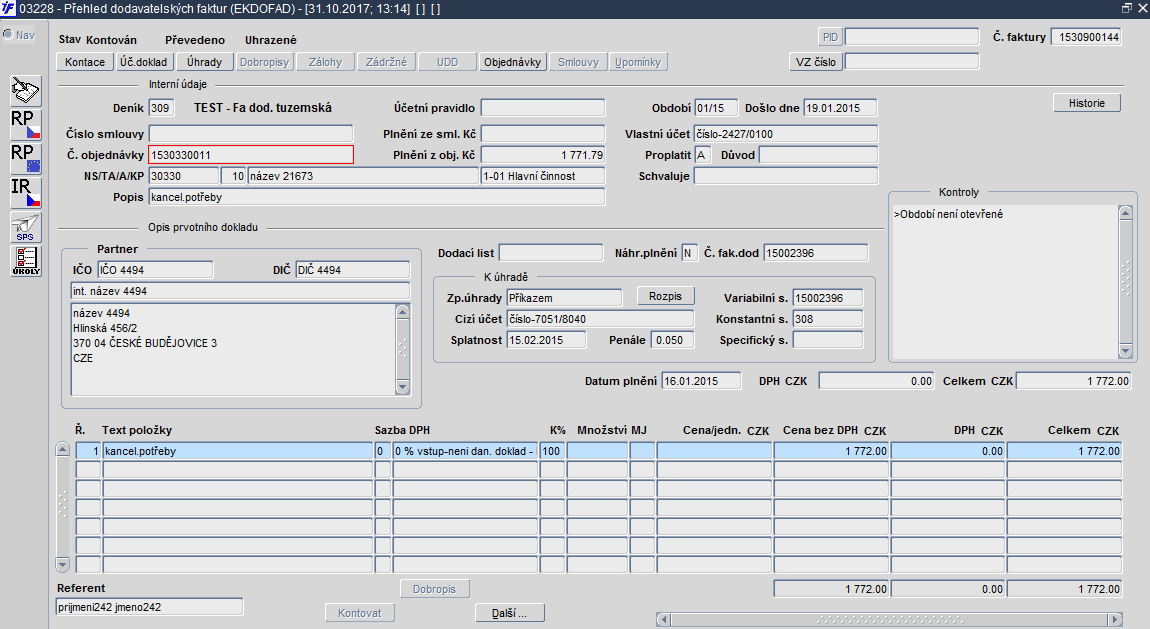Viewport: 1150px width, 629px height.
Task: Open the Úhrady button
Action: 205,62
